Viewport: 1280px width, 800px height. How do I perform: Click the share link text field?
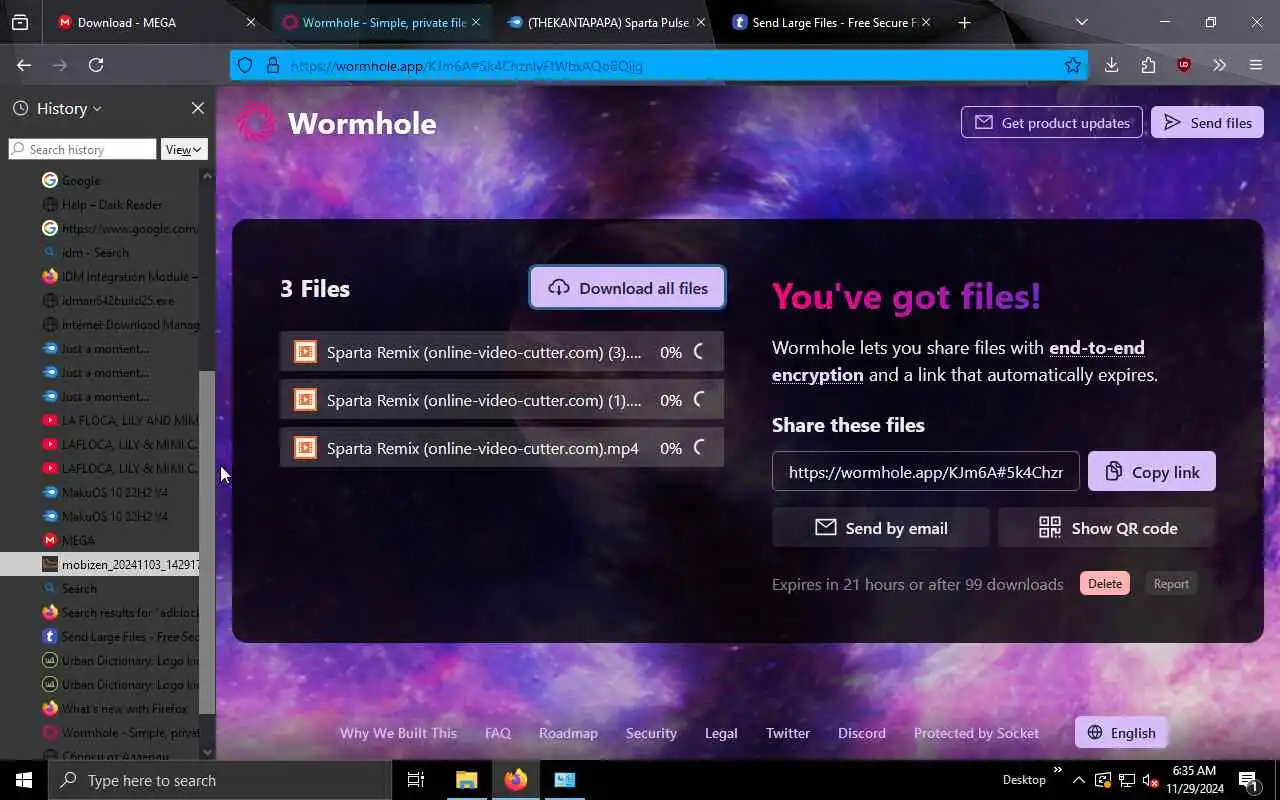pos(926,472)
